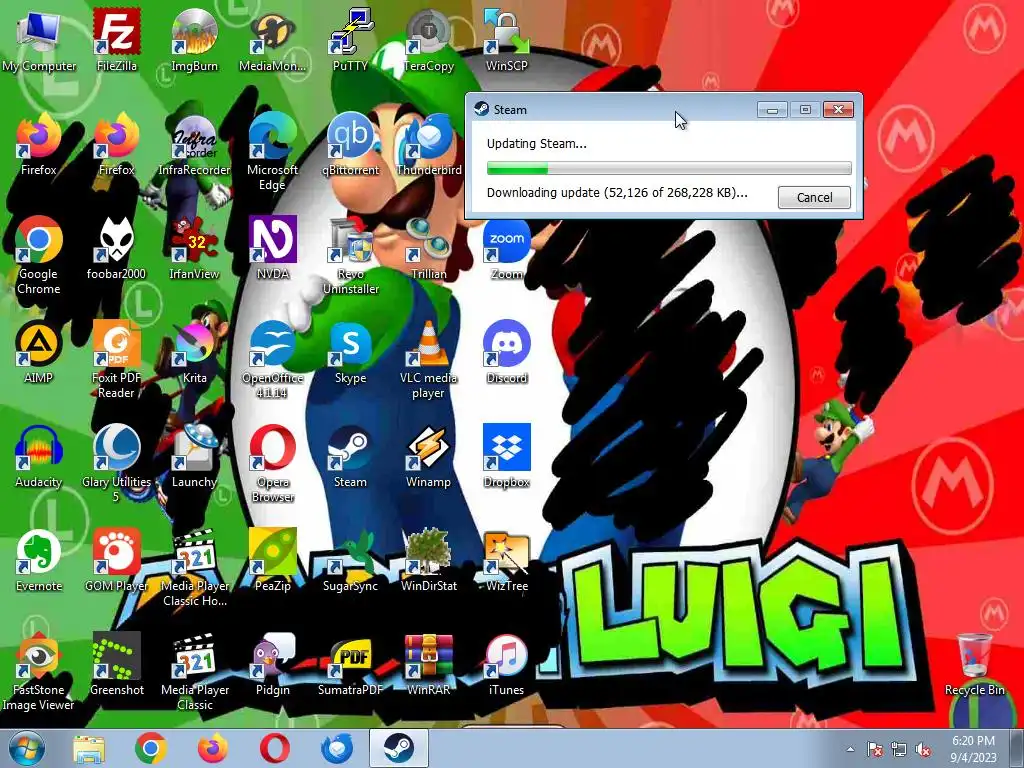This screenshot has height=768, width=1024.
Task: Open the Foxit PDF Reader icon
Action: (x=116, y=359)
